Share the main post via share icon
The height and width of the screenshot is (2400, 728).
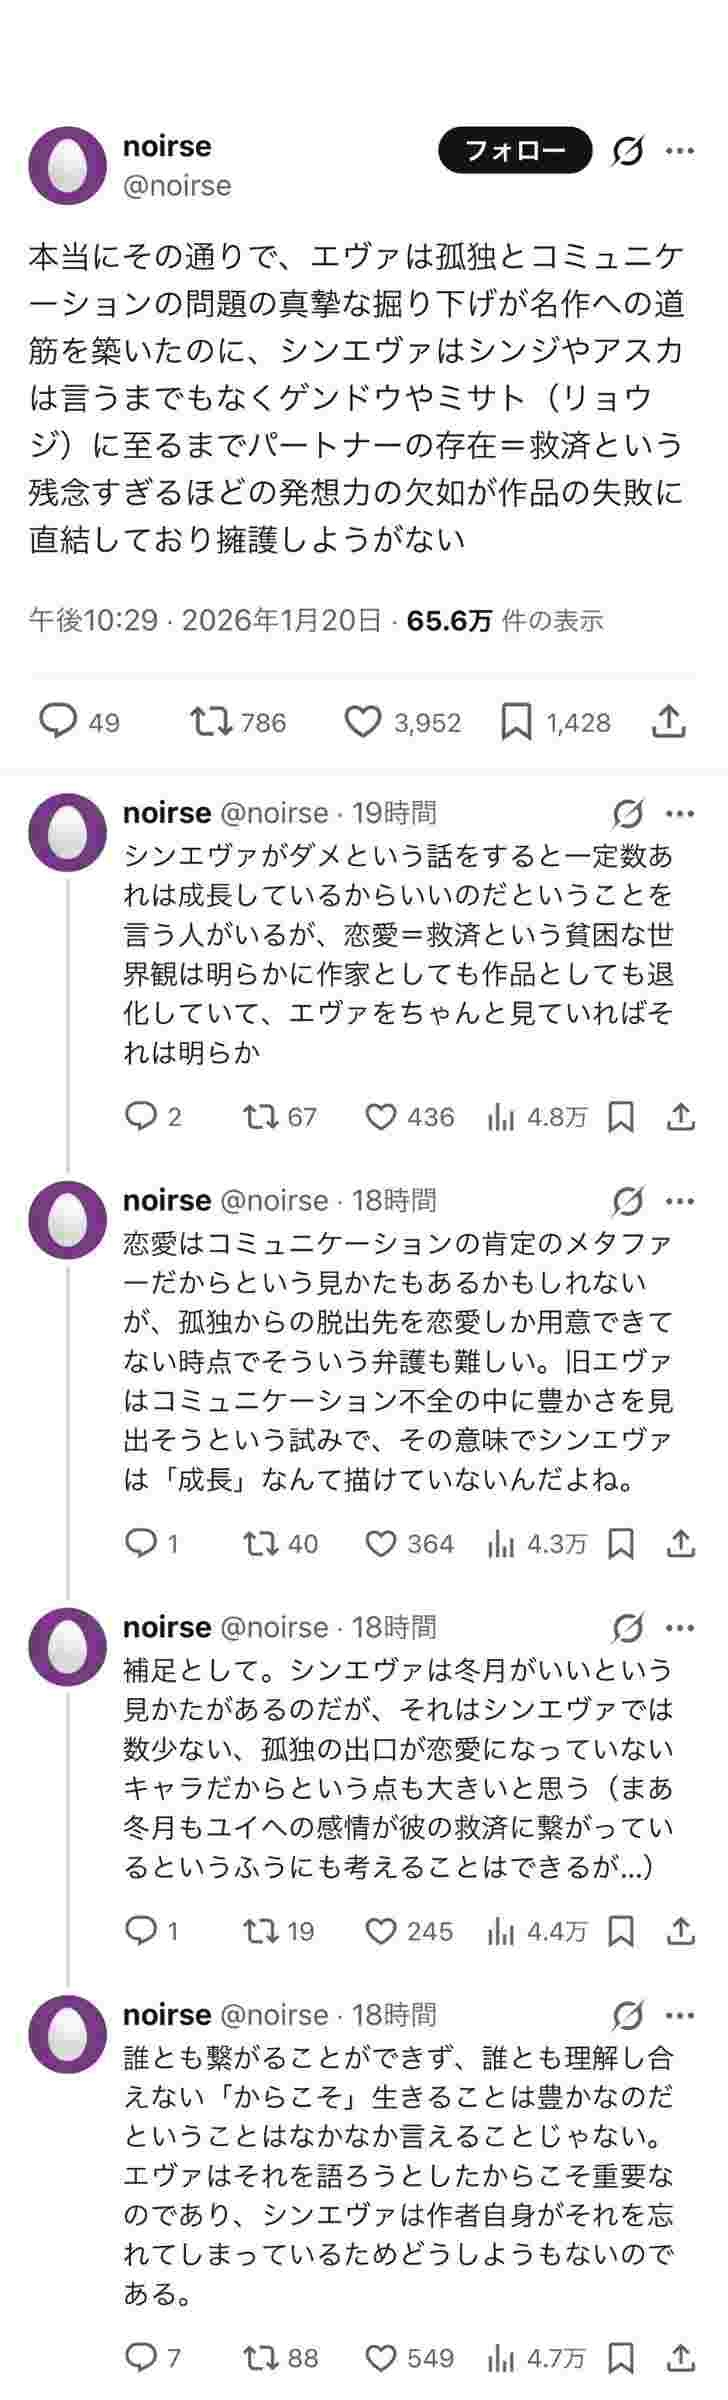click(669, 721)
